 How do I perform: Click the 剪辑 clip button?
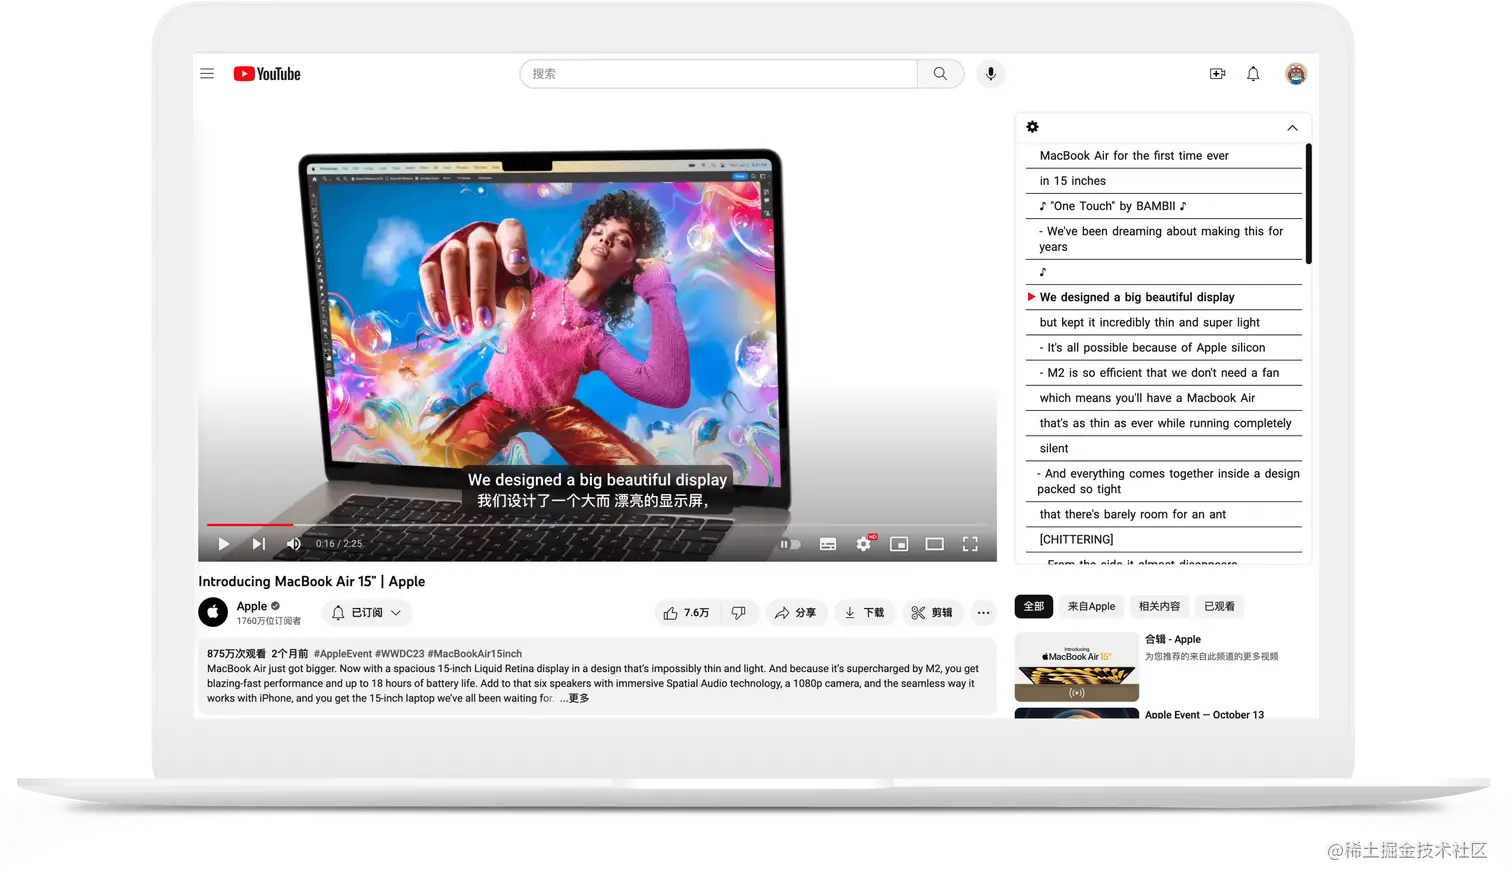pyautogui.click(x=932, y=613)
